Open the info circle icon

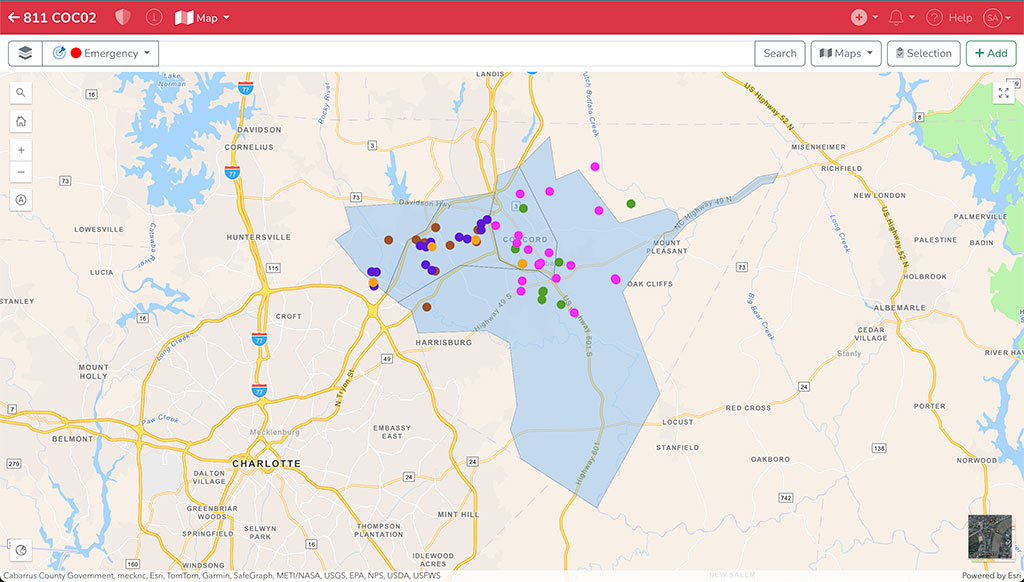154,18
